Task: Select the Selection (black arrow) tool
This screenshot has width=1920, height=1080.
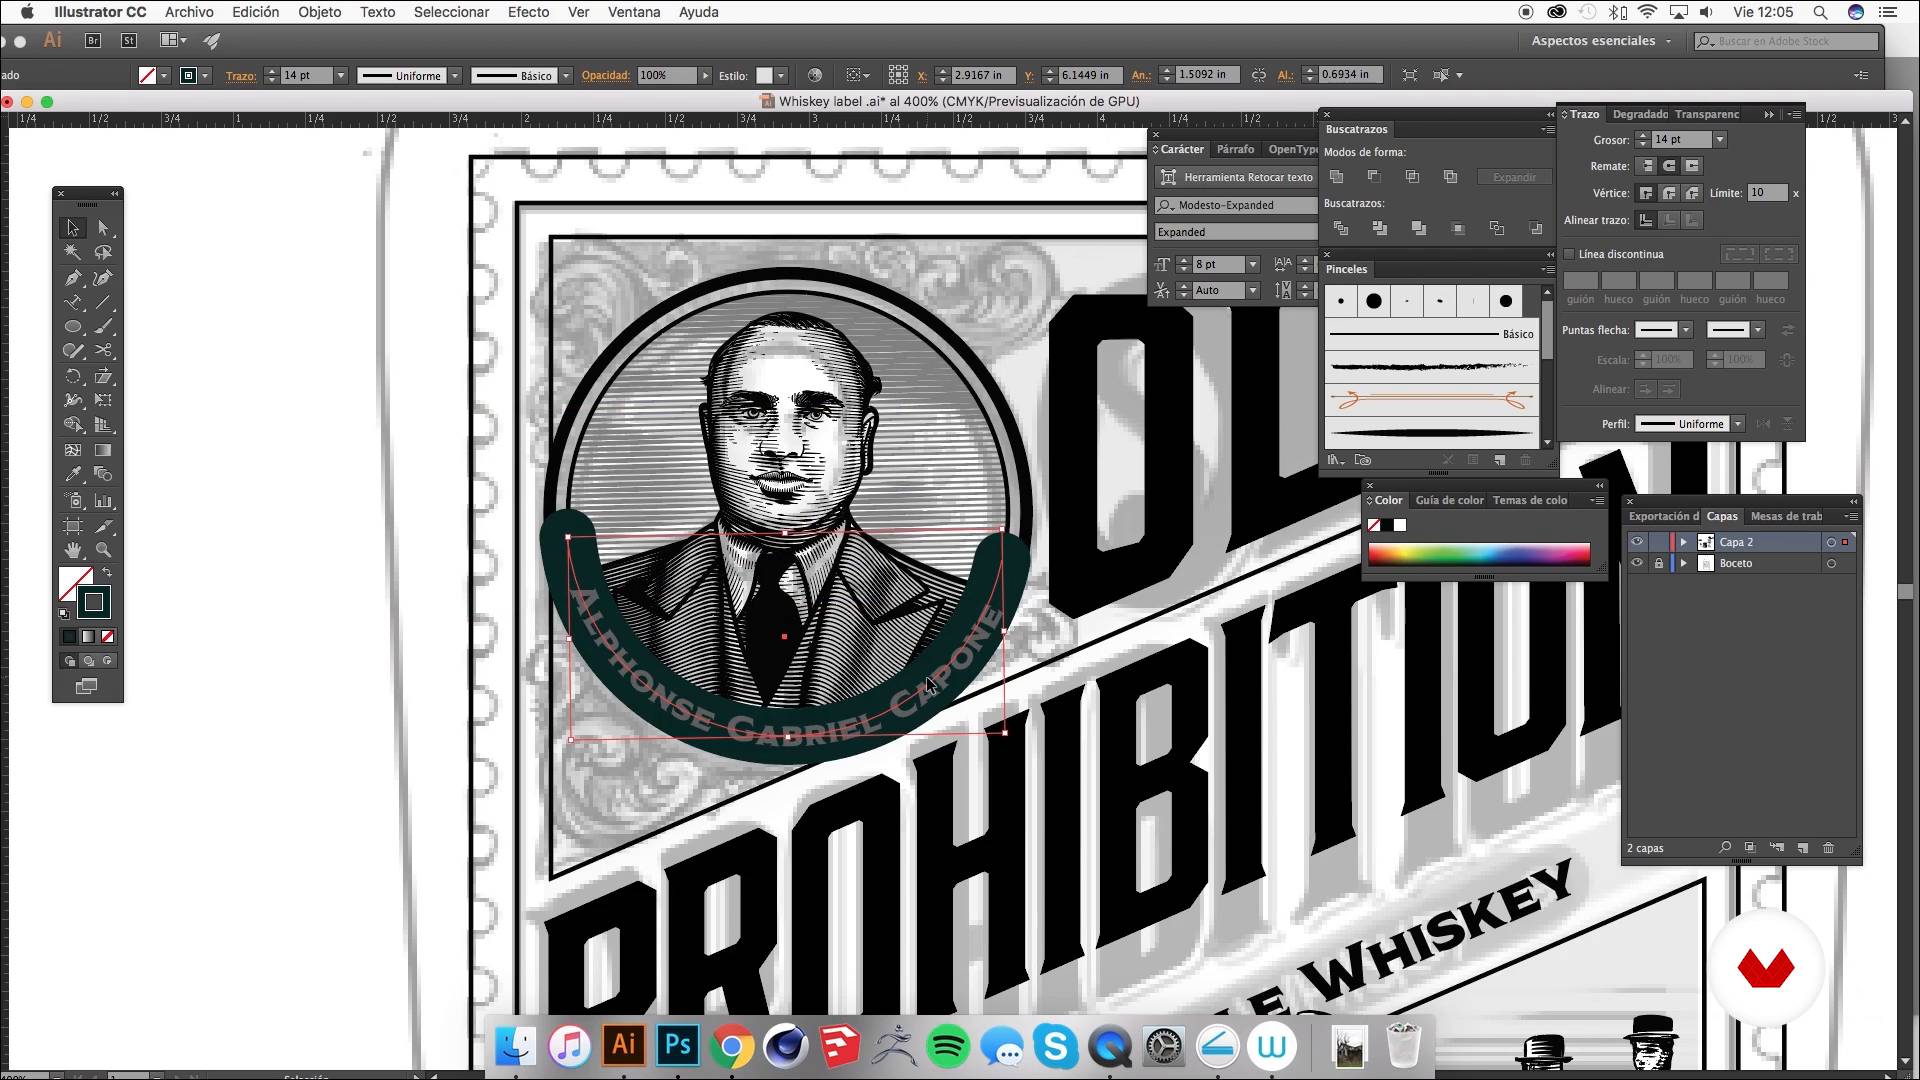Action: 73,228
